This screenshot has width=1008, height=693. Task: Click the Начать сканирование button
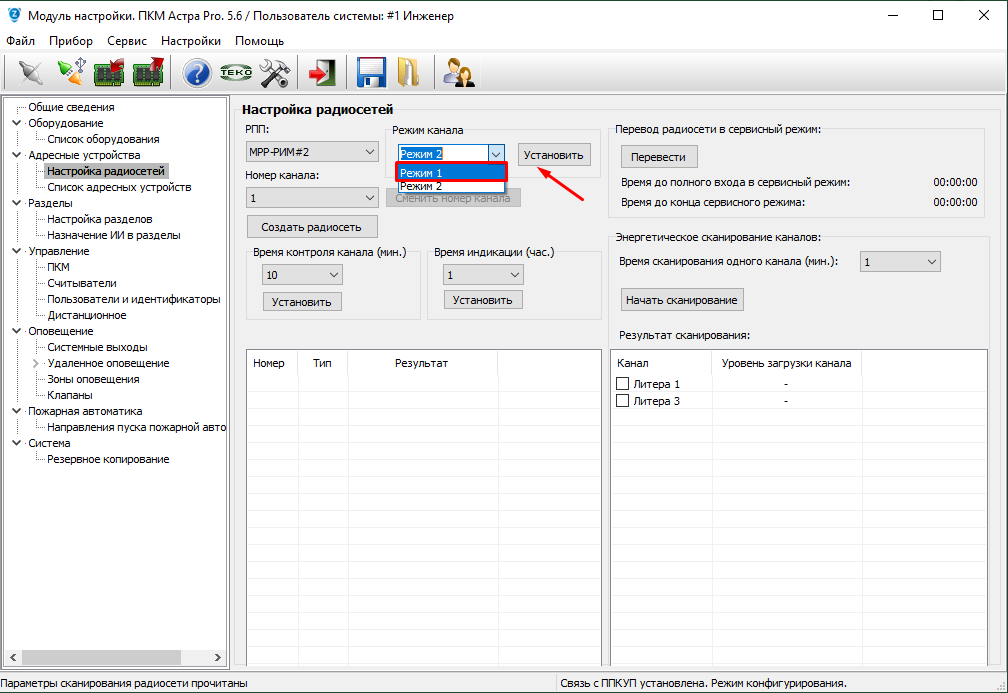tap(681, 300)
